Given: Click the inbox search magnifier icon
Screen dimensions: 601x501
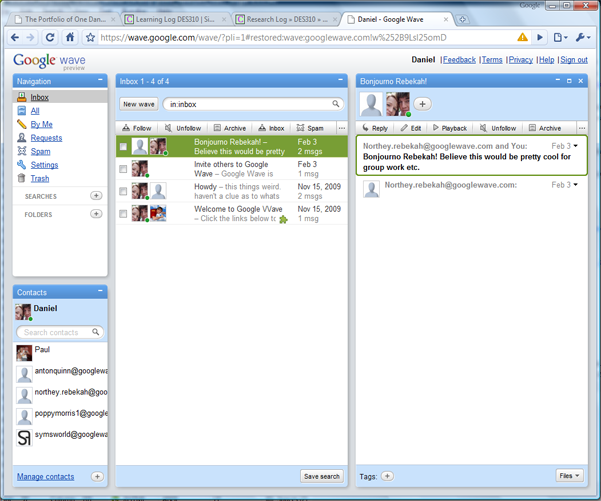Looking at the screenshot, I should click(336, 103).
